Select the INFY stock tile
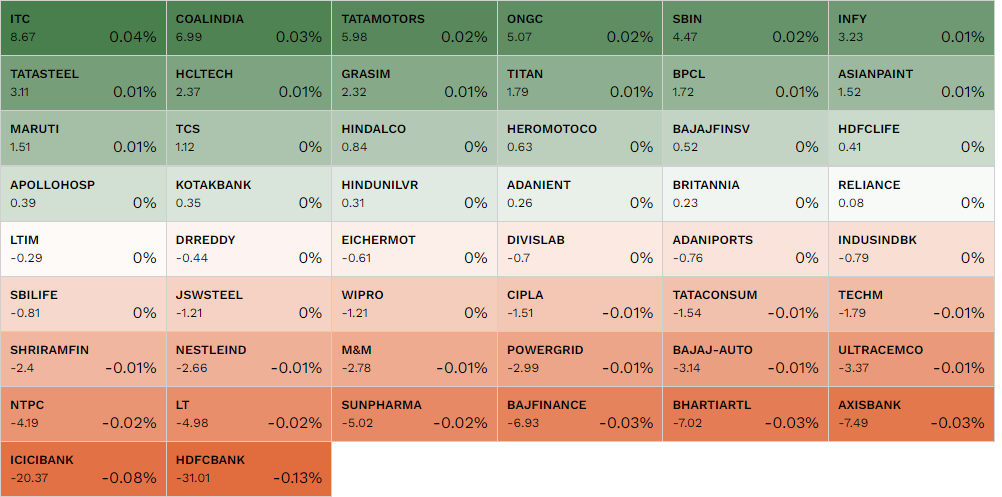 pos(911,28)
